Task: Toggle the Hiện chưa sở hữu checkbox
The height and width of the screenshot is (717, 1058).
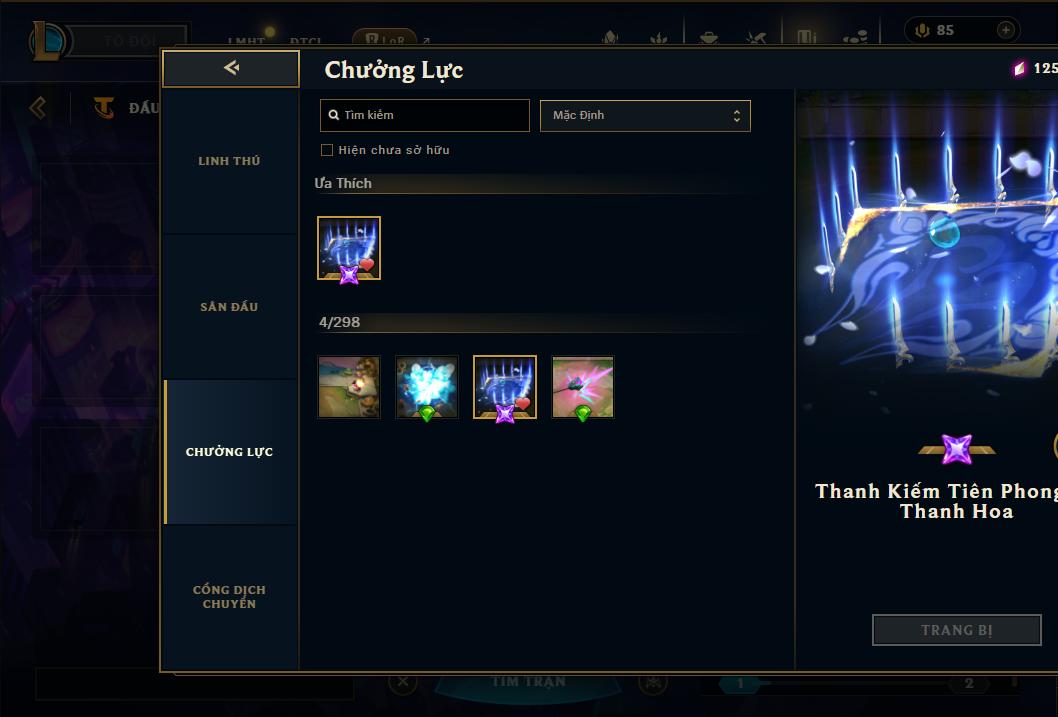Action: [327, 150]
